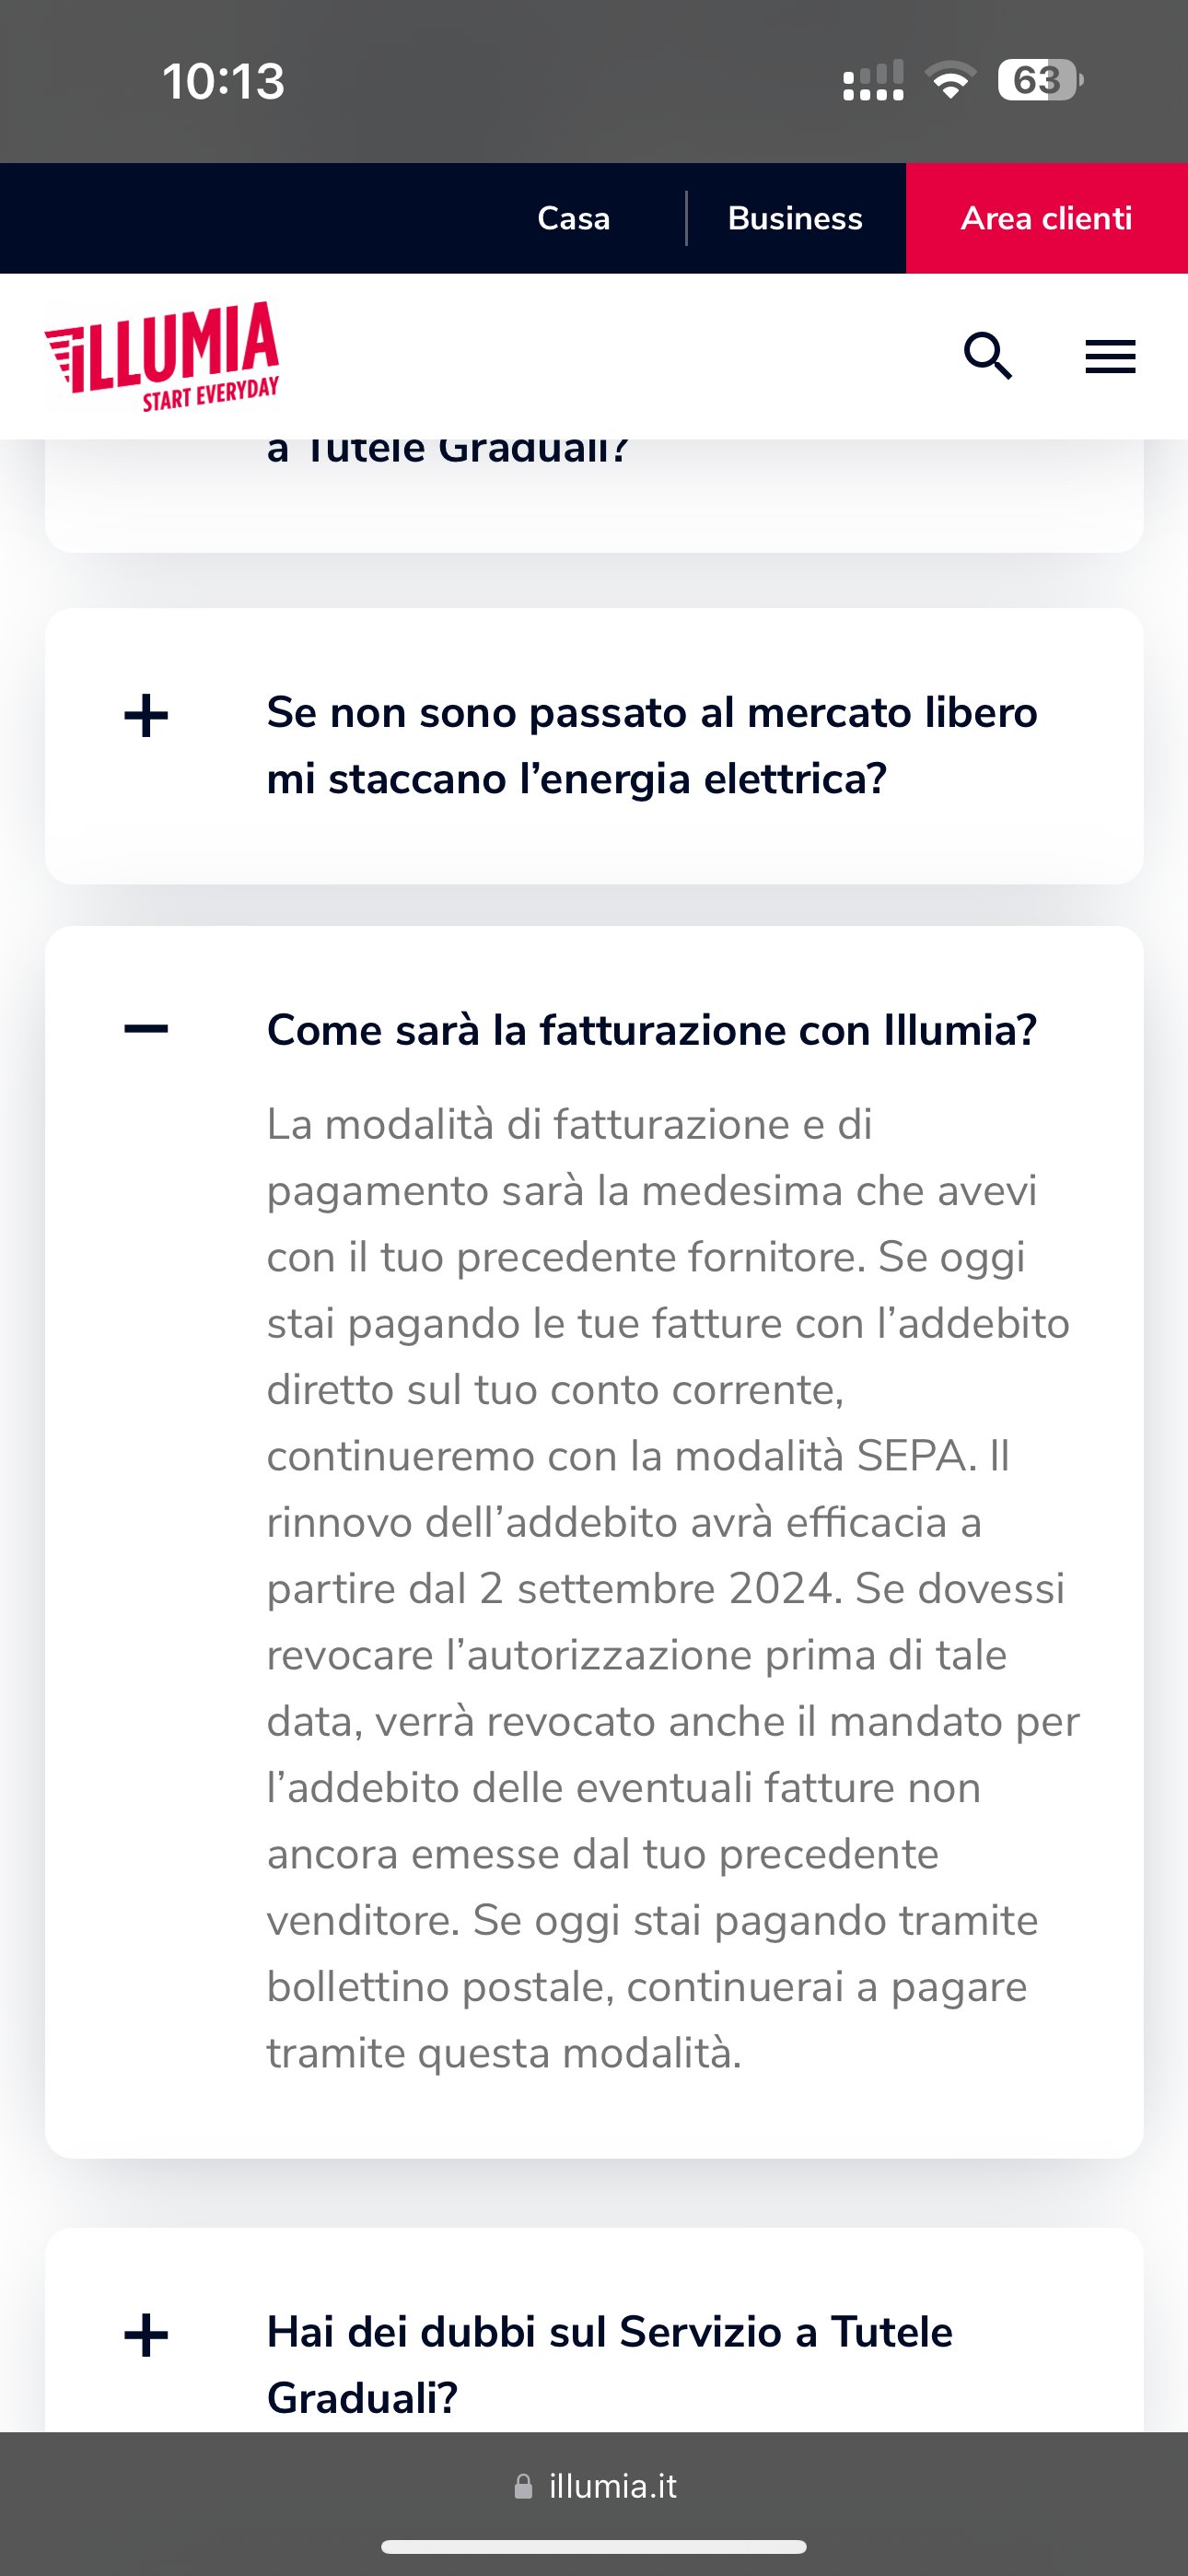The height and width of the screenshot is (2576, 1188).
Task: Tap question "Se non sono passato al mercato libero"
Action: (x=652, y=746)
